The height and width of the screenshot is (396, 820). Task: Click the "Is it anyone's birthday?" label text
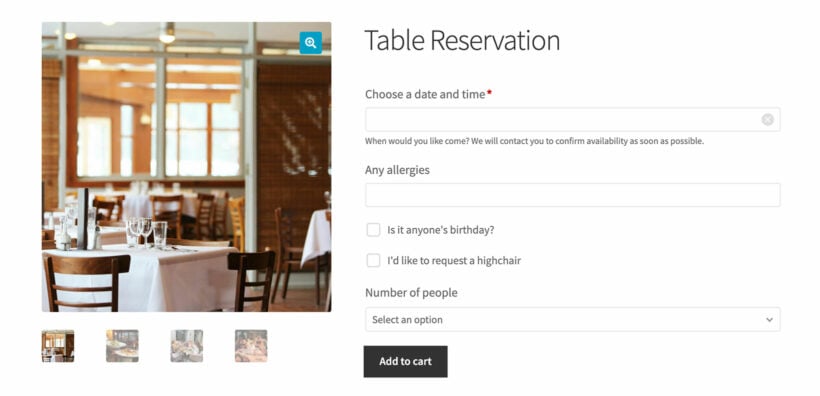(x=440, y=230)
